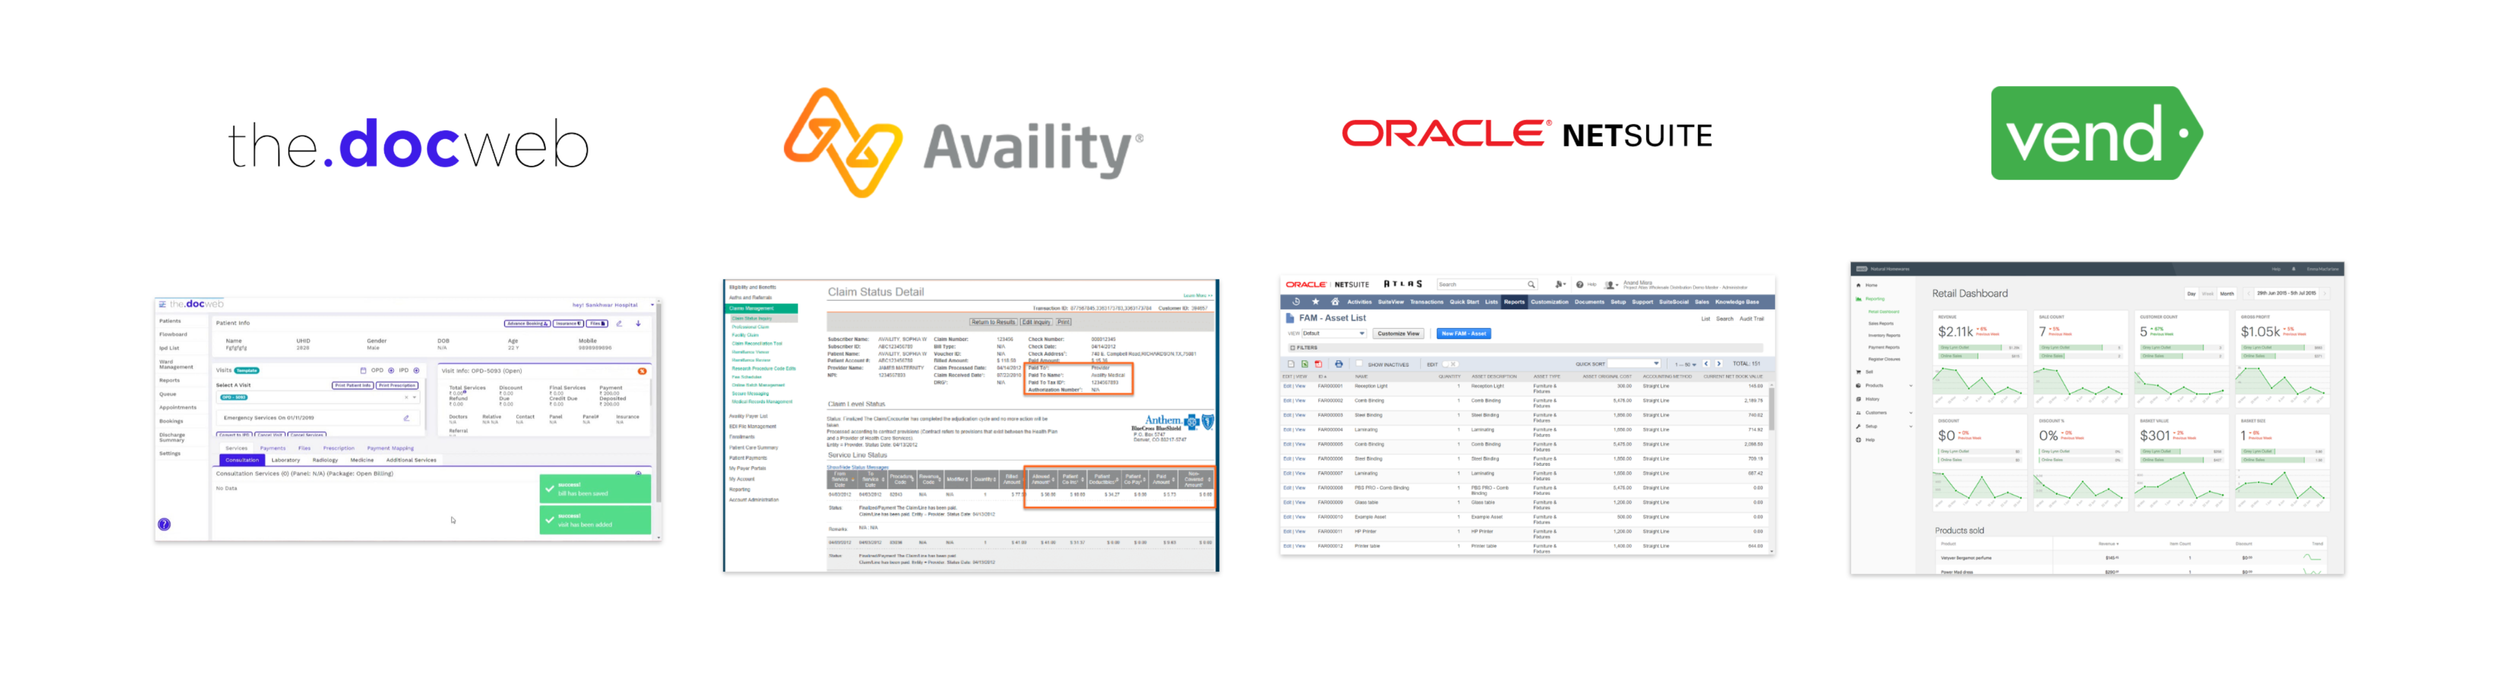Click the CSV export icon in asset toolbar
The image size is (2500, 689).
pyautogui.click(x=1291, y=364)
